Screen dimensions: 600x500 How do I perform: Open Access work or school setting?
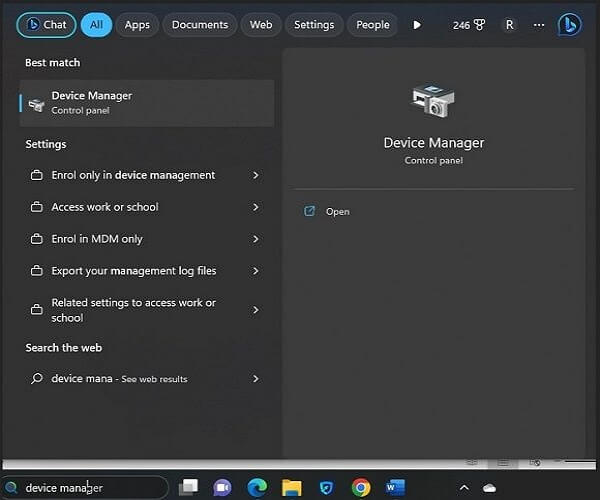pyautogui.click(x=147, y=207)
